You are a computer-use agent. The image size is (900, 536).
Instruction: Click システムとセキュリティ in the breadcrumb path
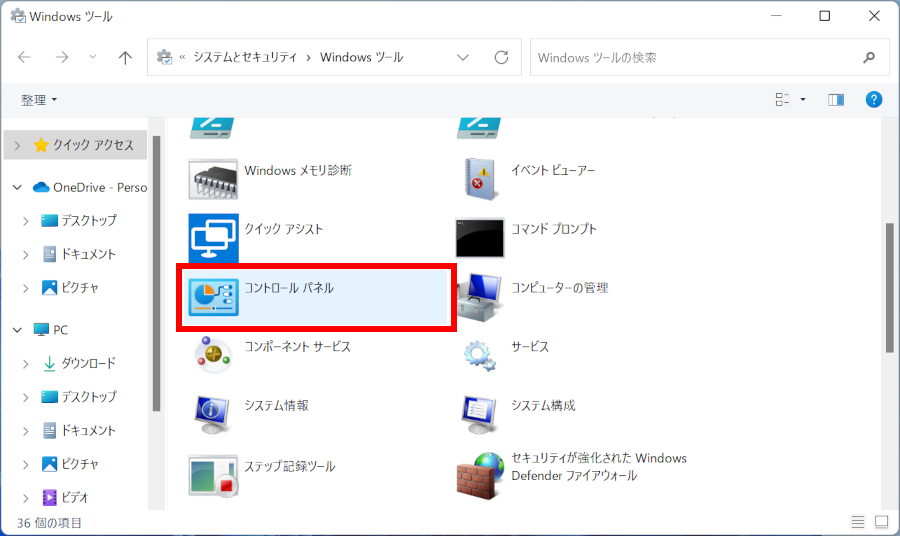[x=244, y=58]
